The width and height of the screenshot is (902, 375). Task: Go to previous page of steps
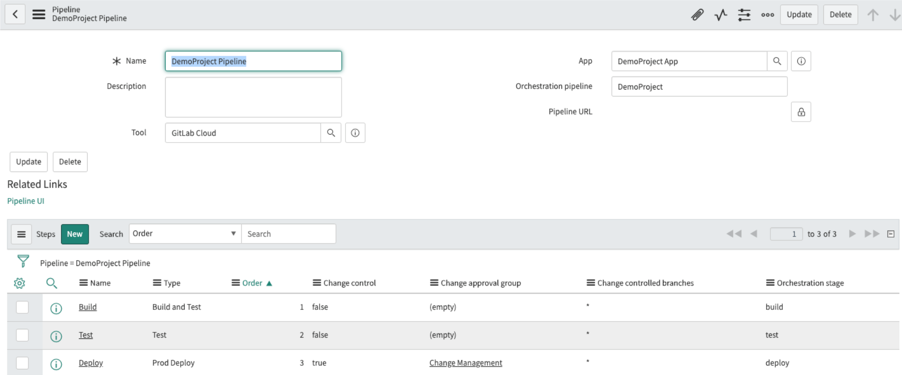(754, 234)
